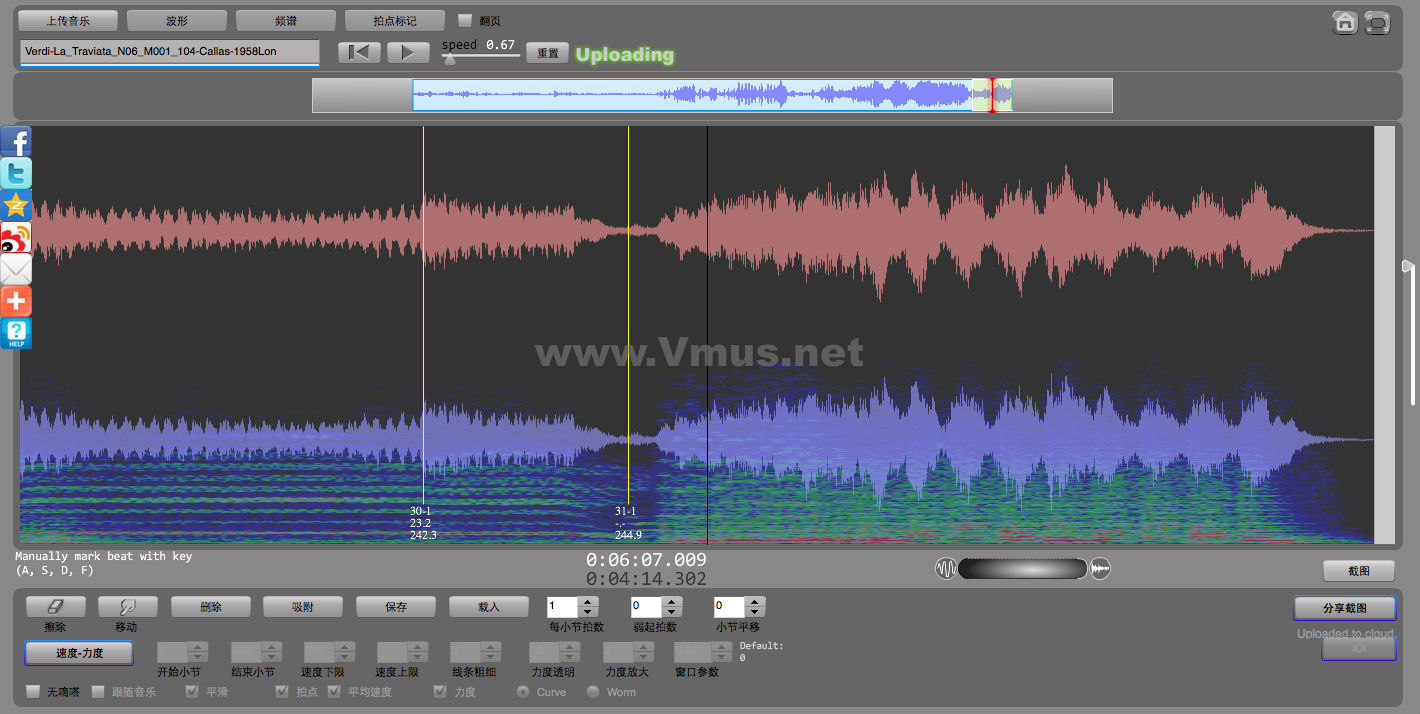The image size is (1420, 714).
Task: Click the 弱起拍数 value field
Action: [x=646, y=607]
